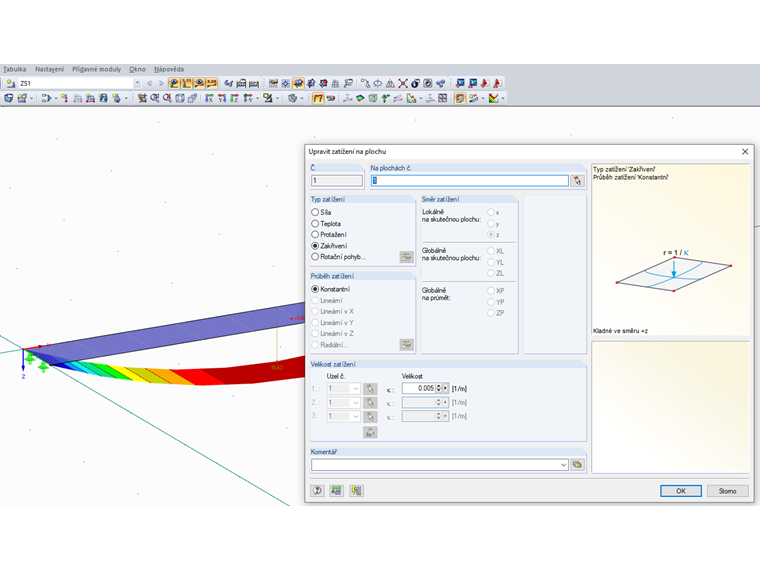Click edit parameters icon beside Rotační pohyb
760x570 pixels.
pyautogui.click(x=406, y=257)
